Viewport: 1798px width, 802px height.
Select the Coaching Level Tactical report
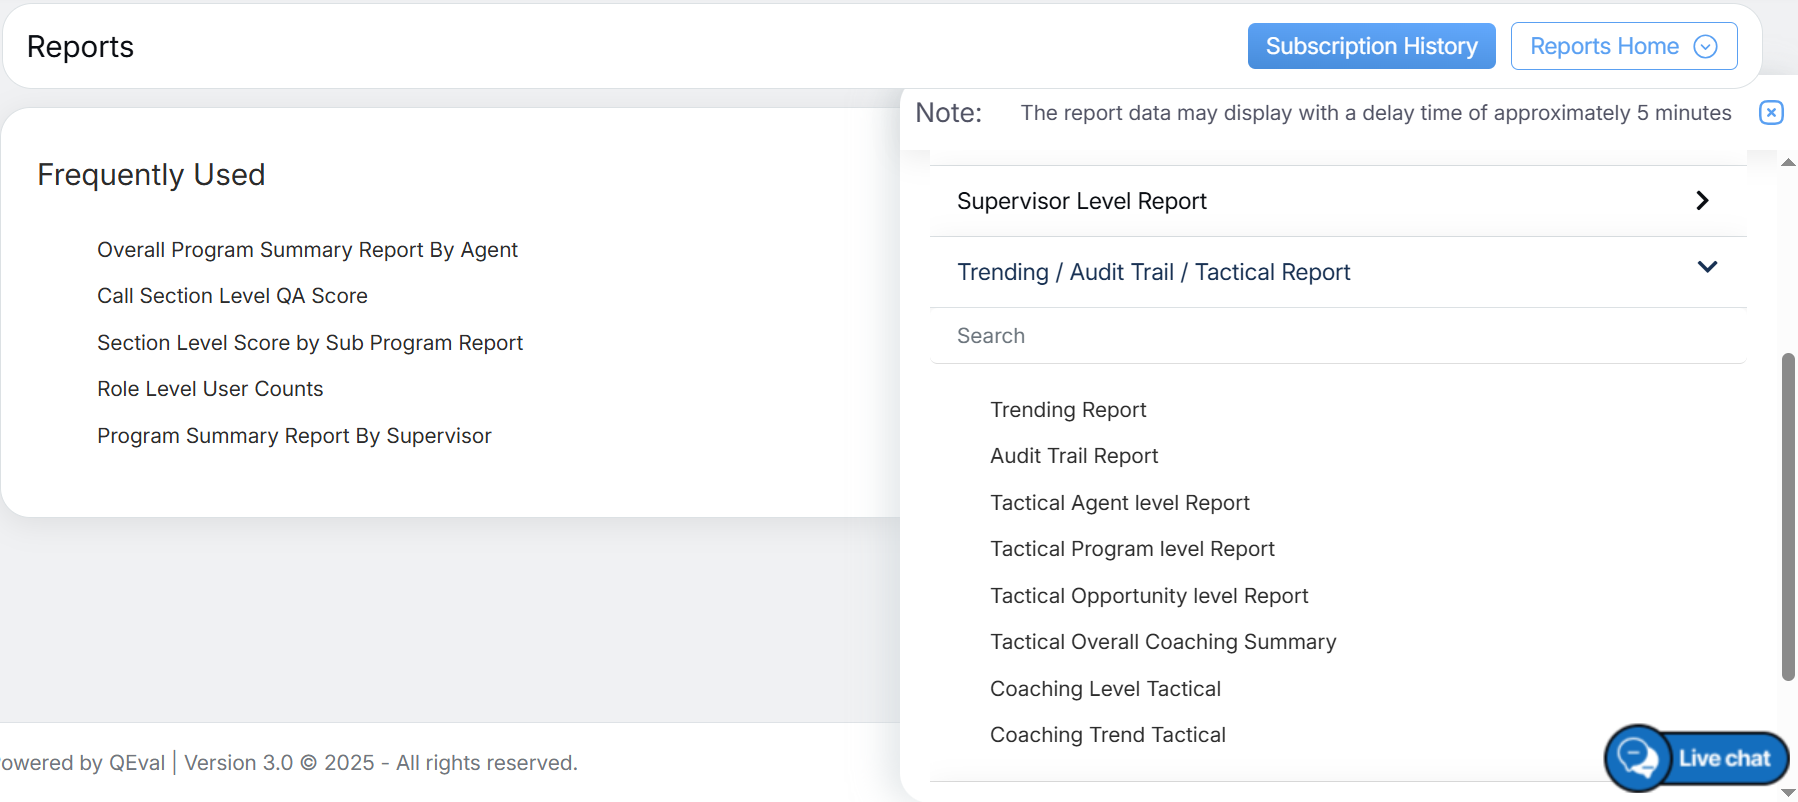coord(1105,689)
